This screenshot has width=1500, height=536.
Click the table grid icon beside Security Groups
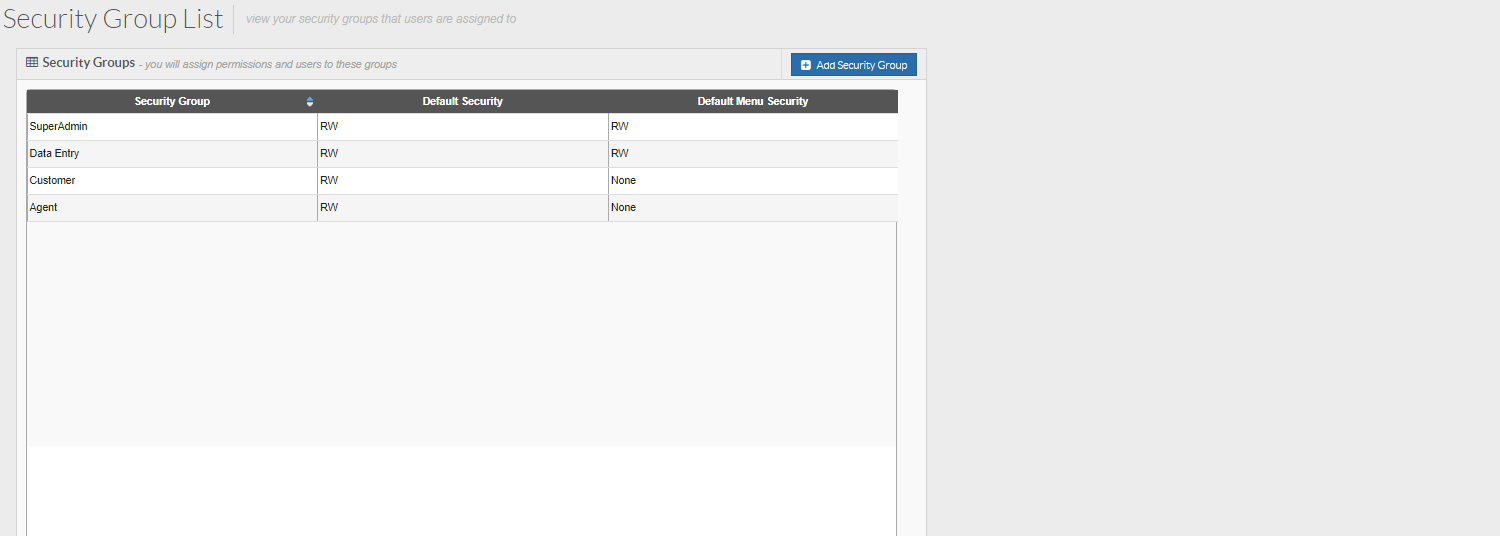coord(32,62)
